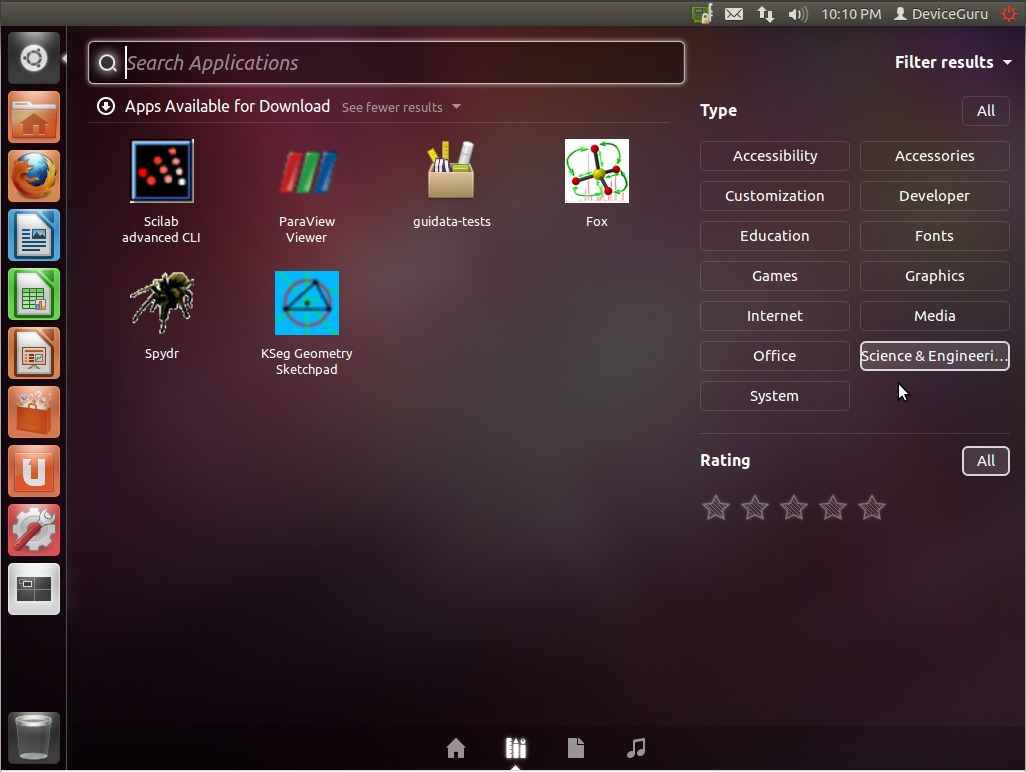The height and width of the screenshot is (772, 1026).
Task: Toggle the Accessibility type filter
Action: pos(775,156)
